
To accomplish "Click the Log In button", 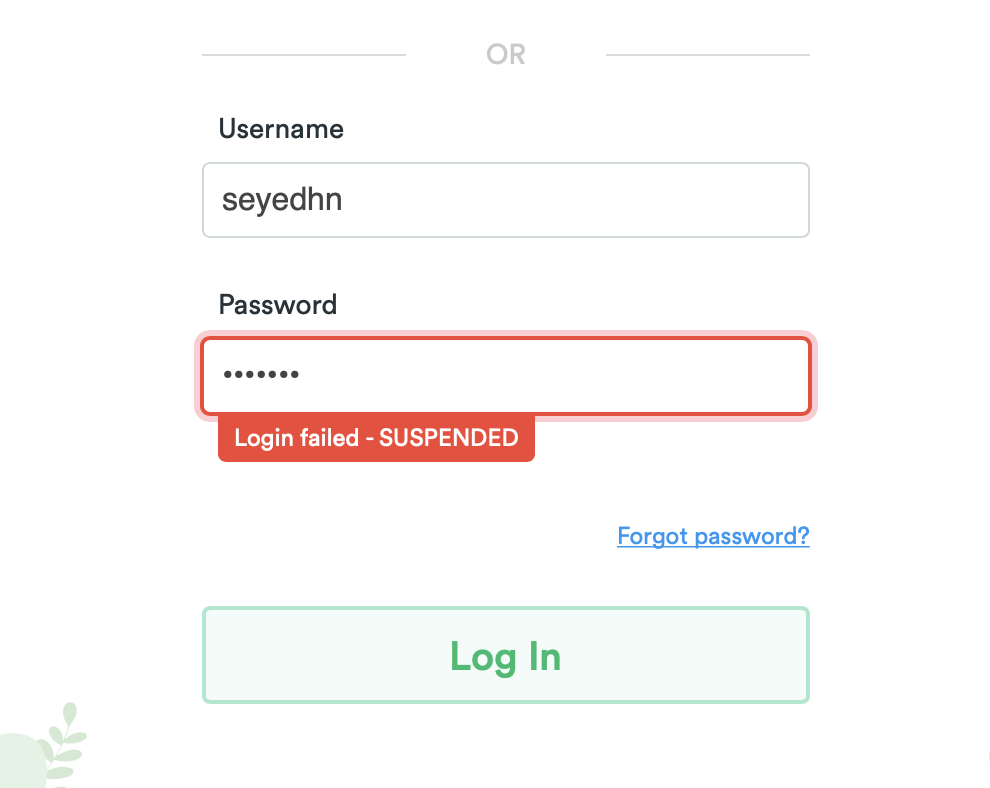I will coord(505,655).
